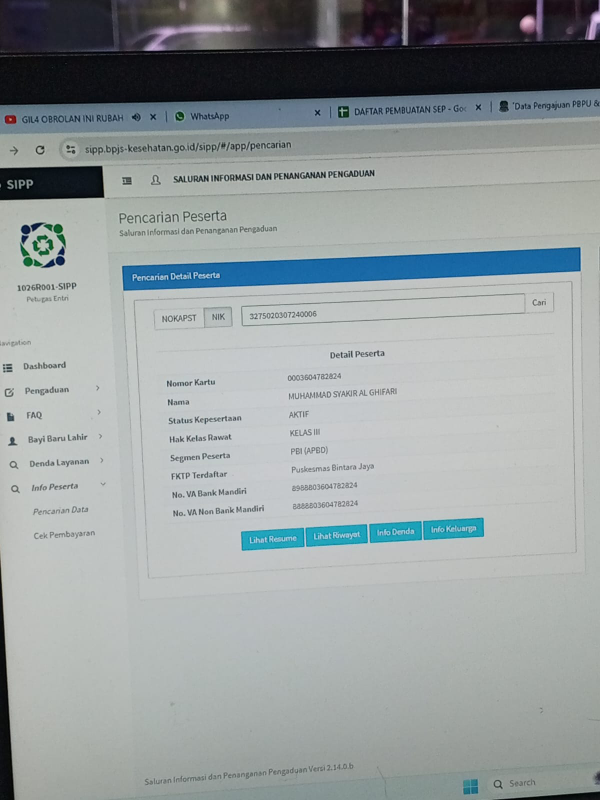Select the NIK search mode toggle
The width and height of the screenshot is (600, 800).
pyautogui.click(x=218, y=317)
